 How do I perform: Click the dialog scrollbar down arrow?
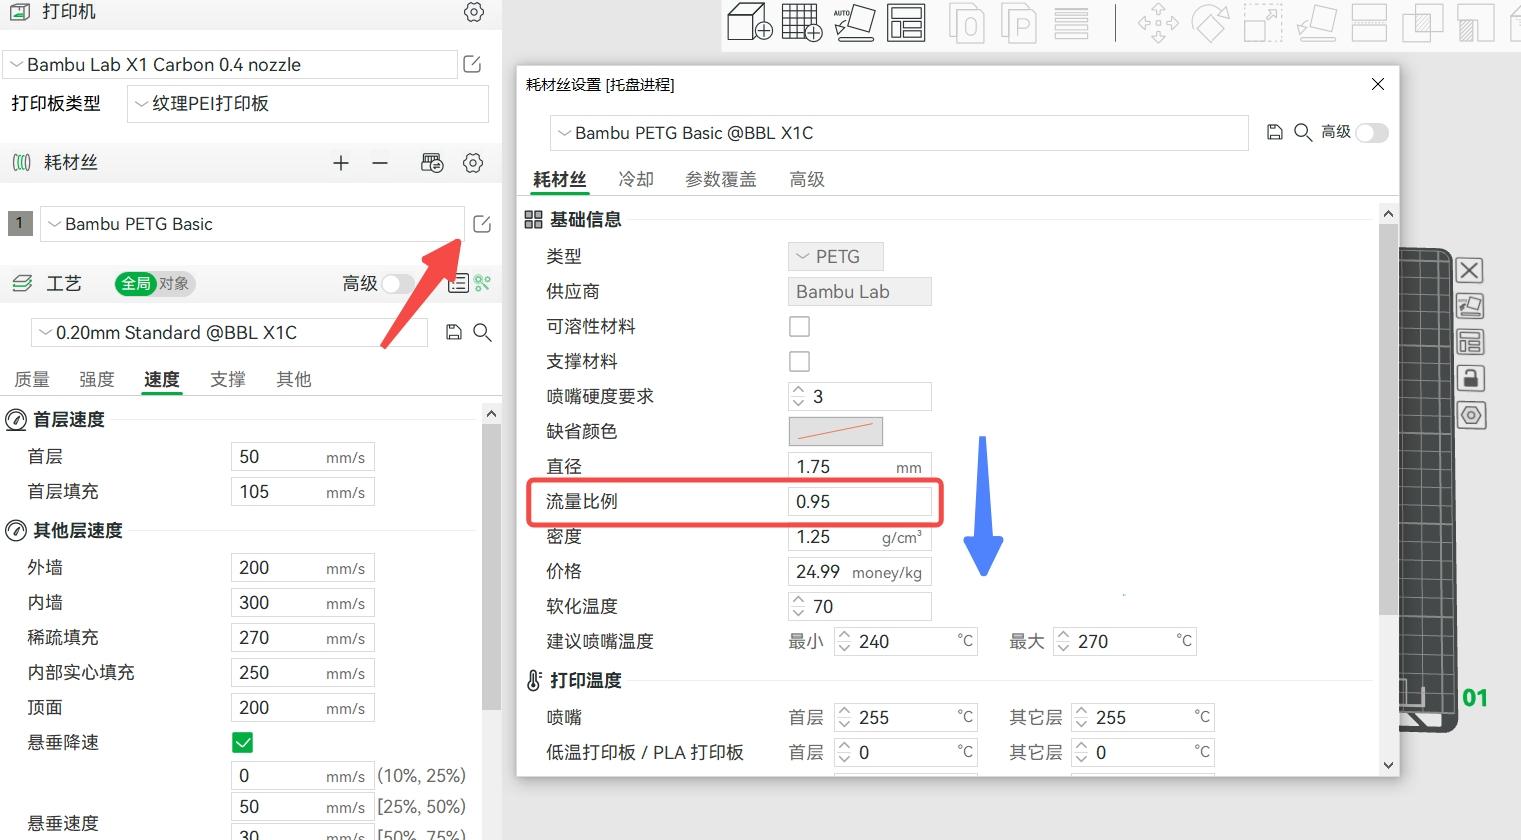point(1388,765)
